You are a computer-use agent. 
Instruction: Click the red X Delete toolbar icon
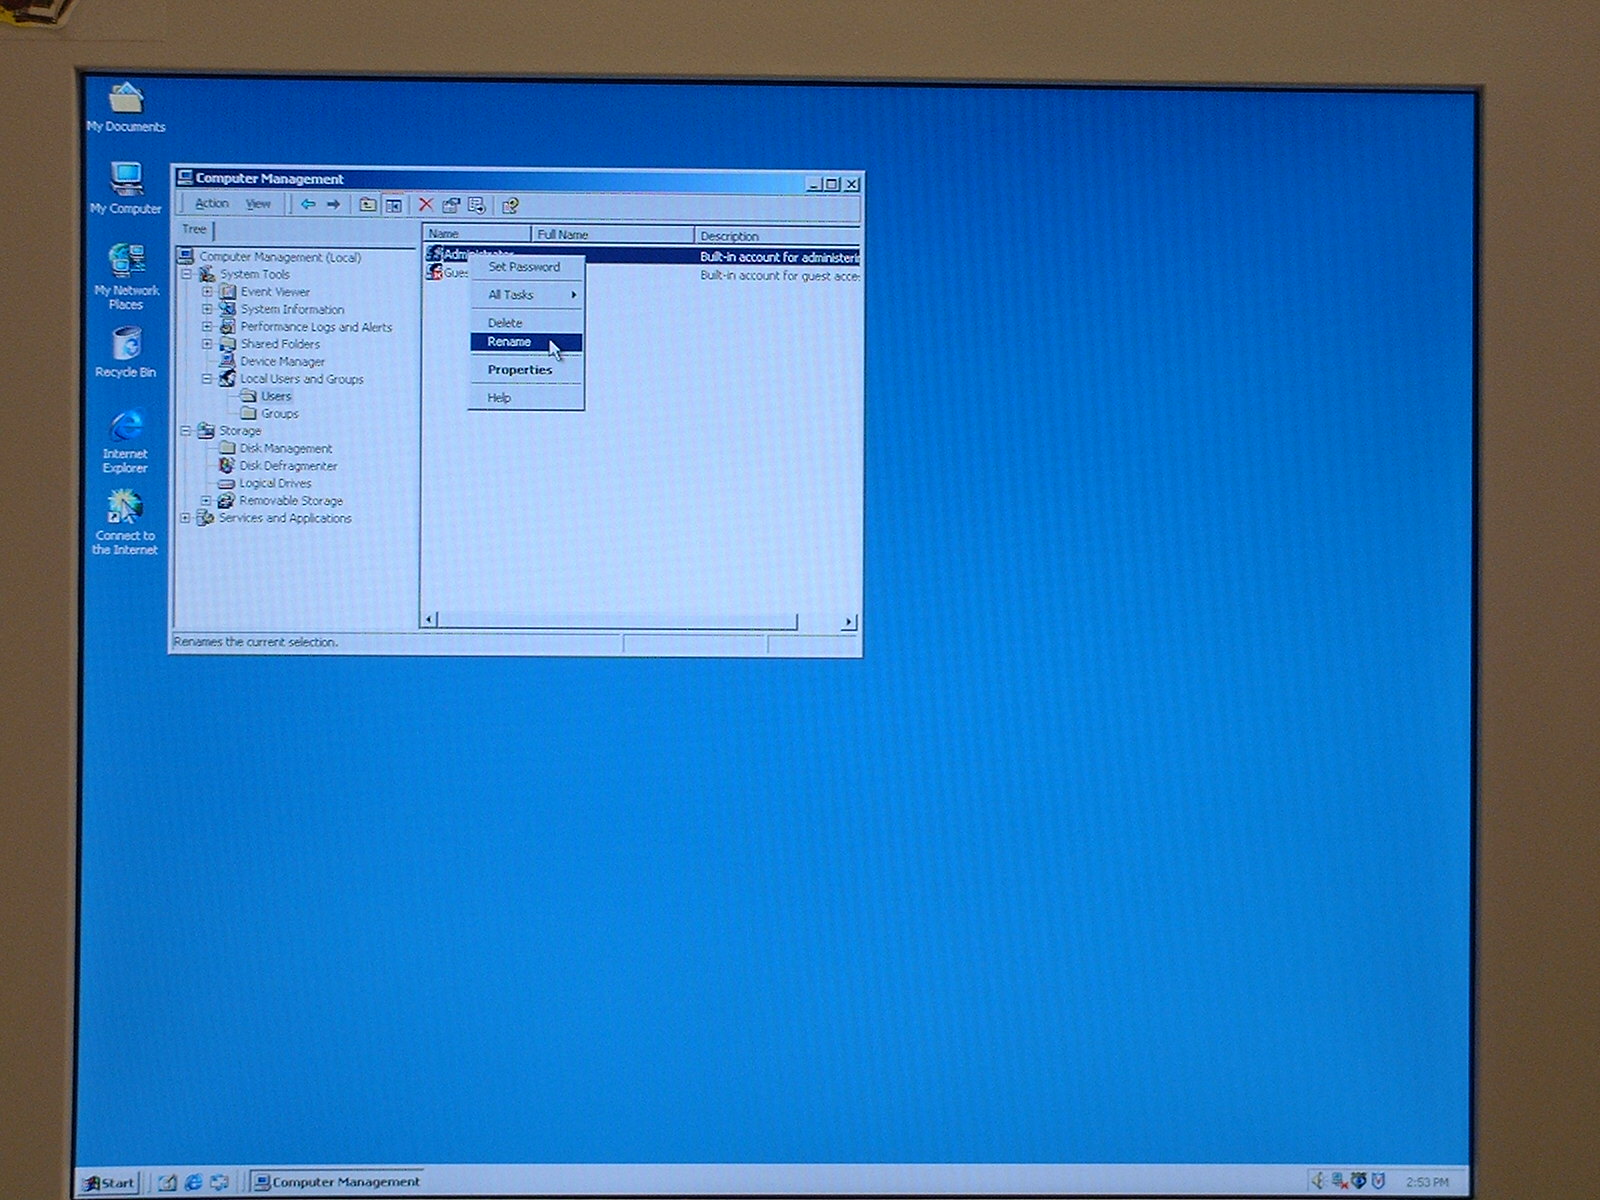tap(425, 205)
